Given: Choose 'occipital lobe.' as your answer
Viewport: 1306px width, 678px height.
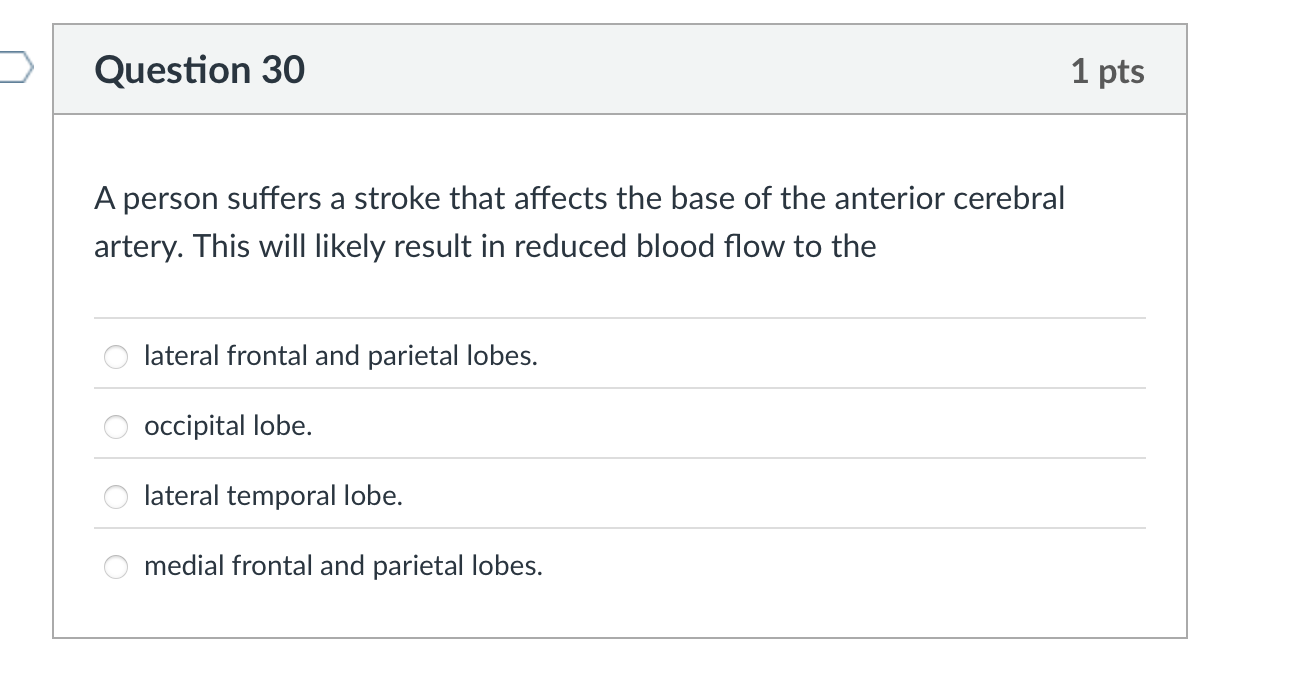Looking at the screenshot, I should pos(227,425).
